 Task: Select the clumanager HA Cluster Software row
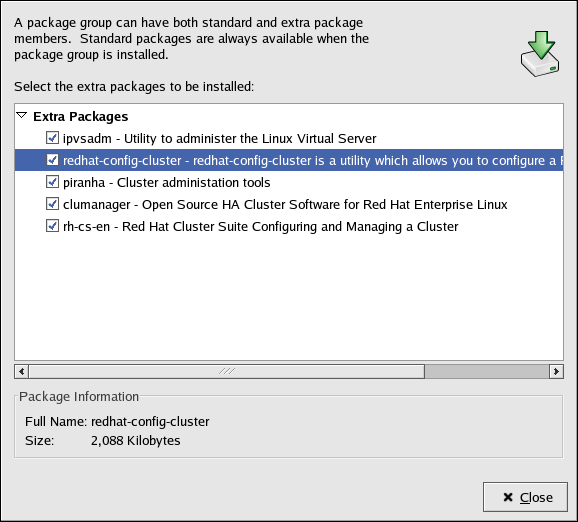pyautogui.click(x=289, y=204)
